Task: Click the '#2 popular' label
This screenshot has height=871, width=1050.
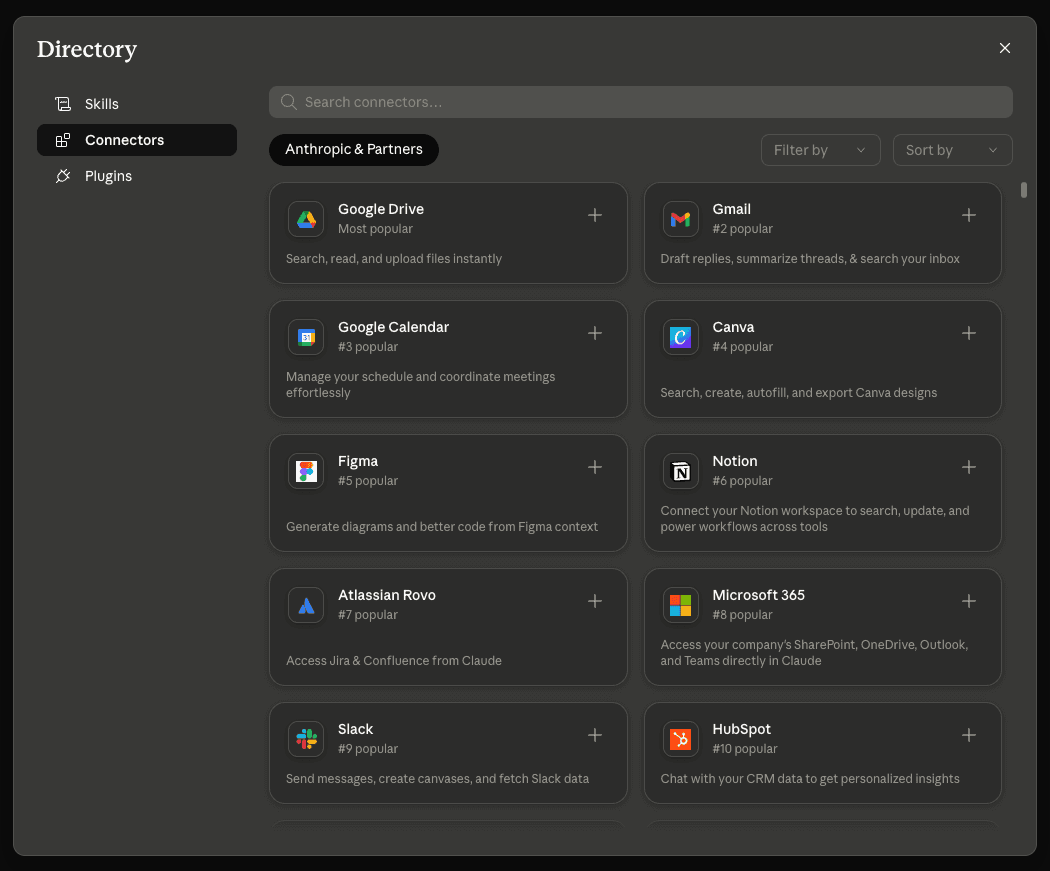Action: 742,228
